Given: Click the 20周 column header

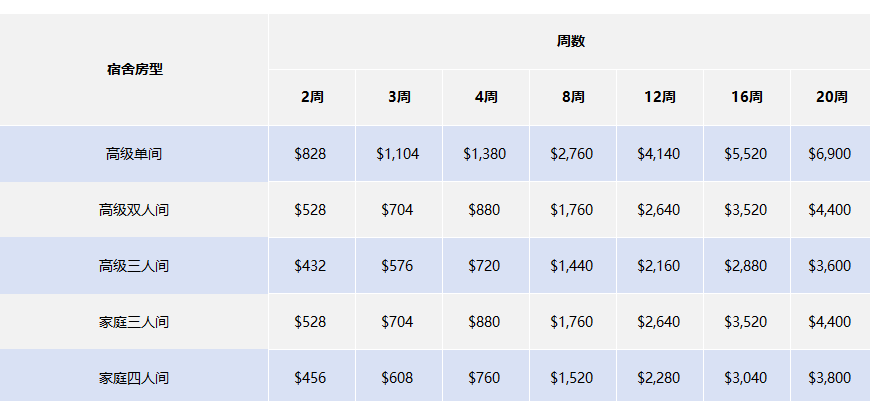Looking at the screenshot, I should (831, 98).
